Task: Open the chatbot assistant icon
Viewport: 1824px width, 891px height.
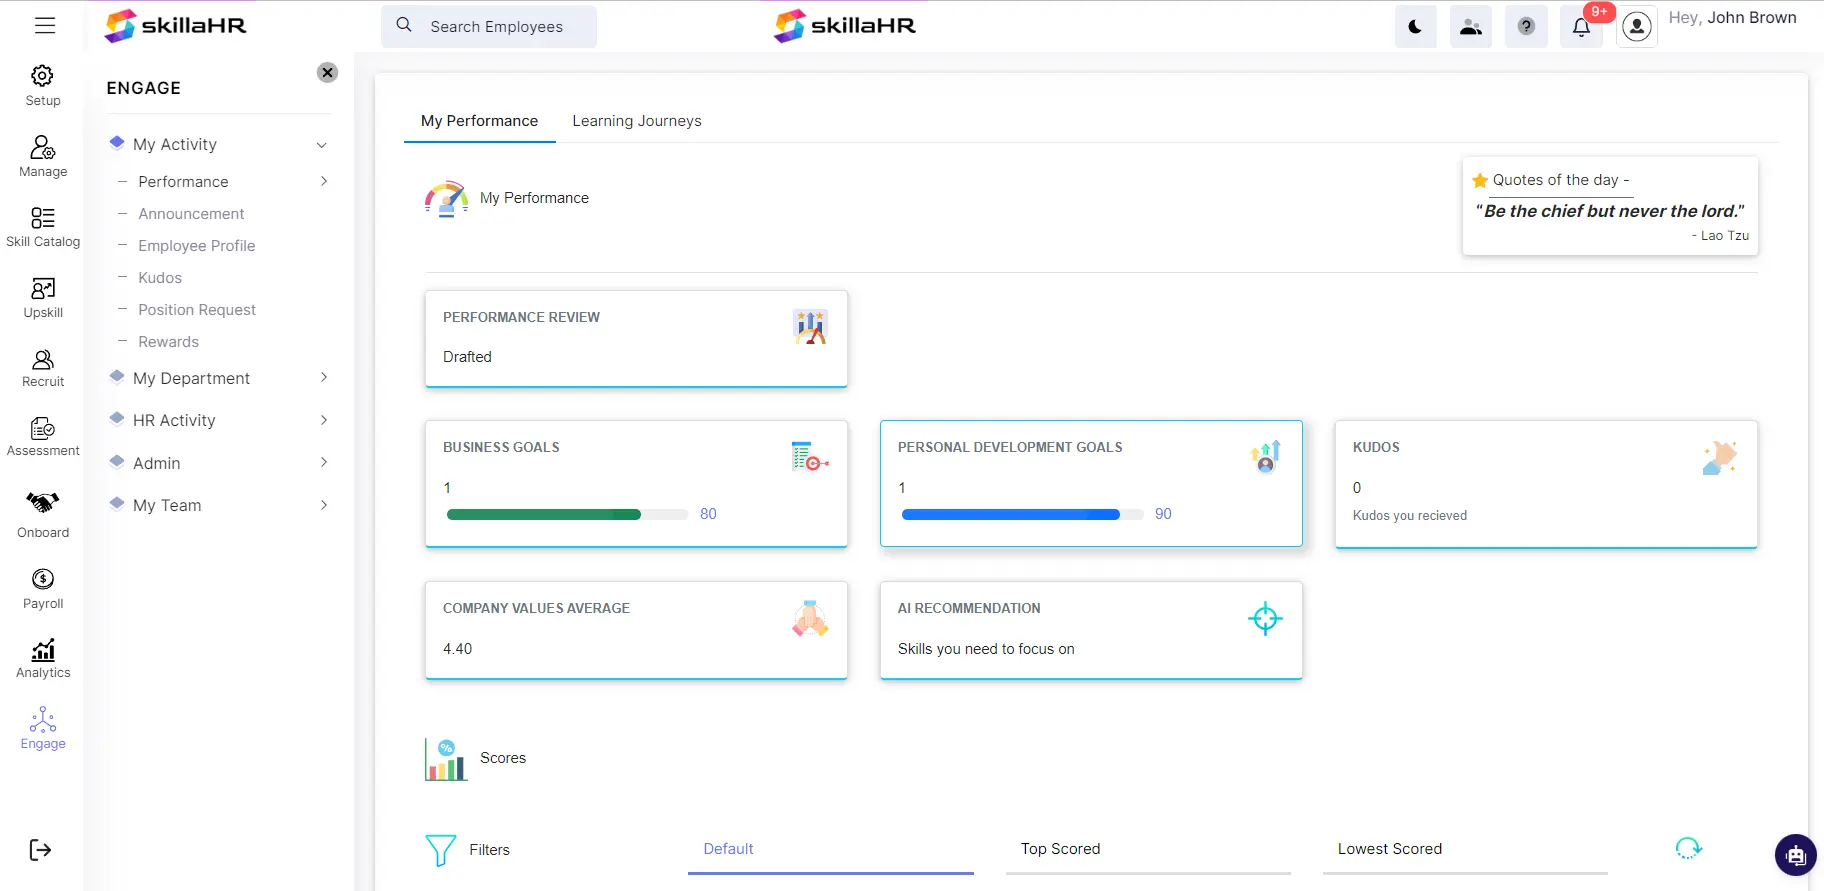Action: (x=1796, y=855)
